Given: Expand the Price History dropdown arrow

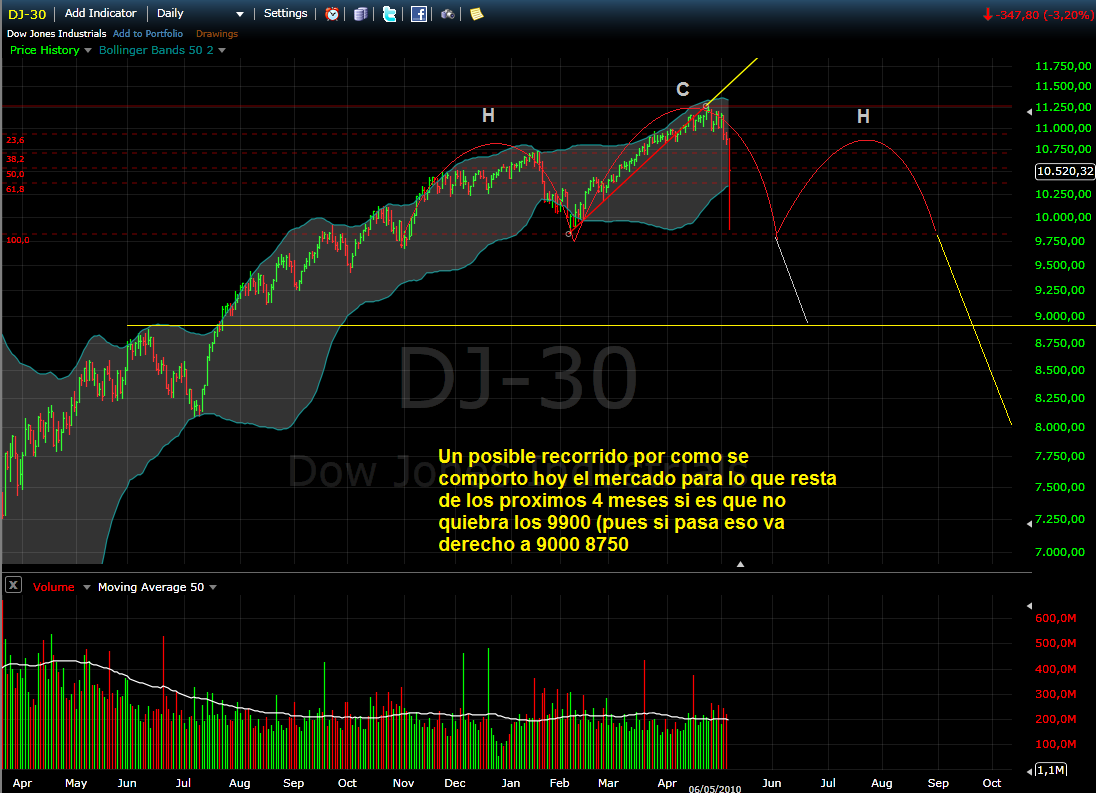Looking at the screenshot, I should [x=87, y=50].
